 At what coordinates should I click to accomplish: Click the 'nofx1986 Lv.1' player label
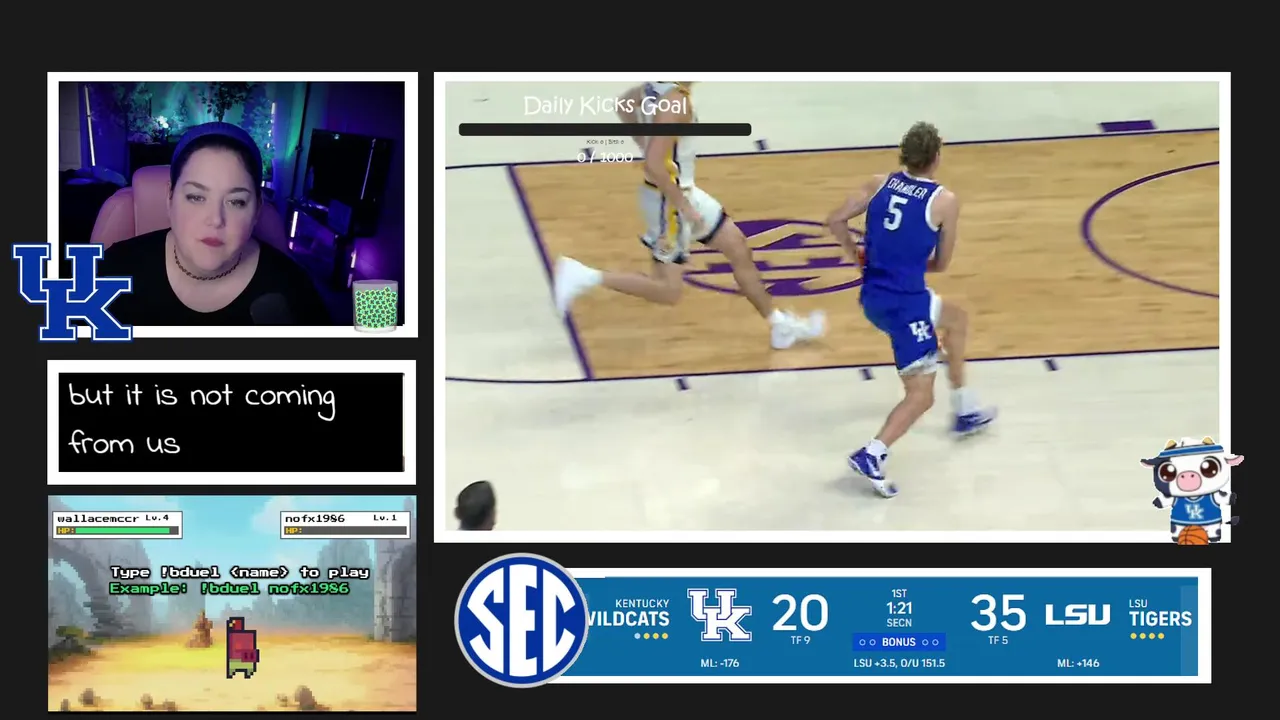(x=341, y=518)
